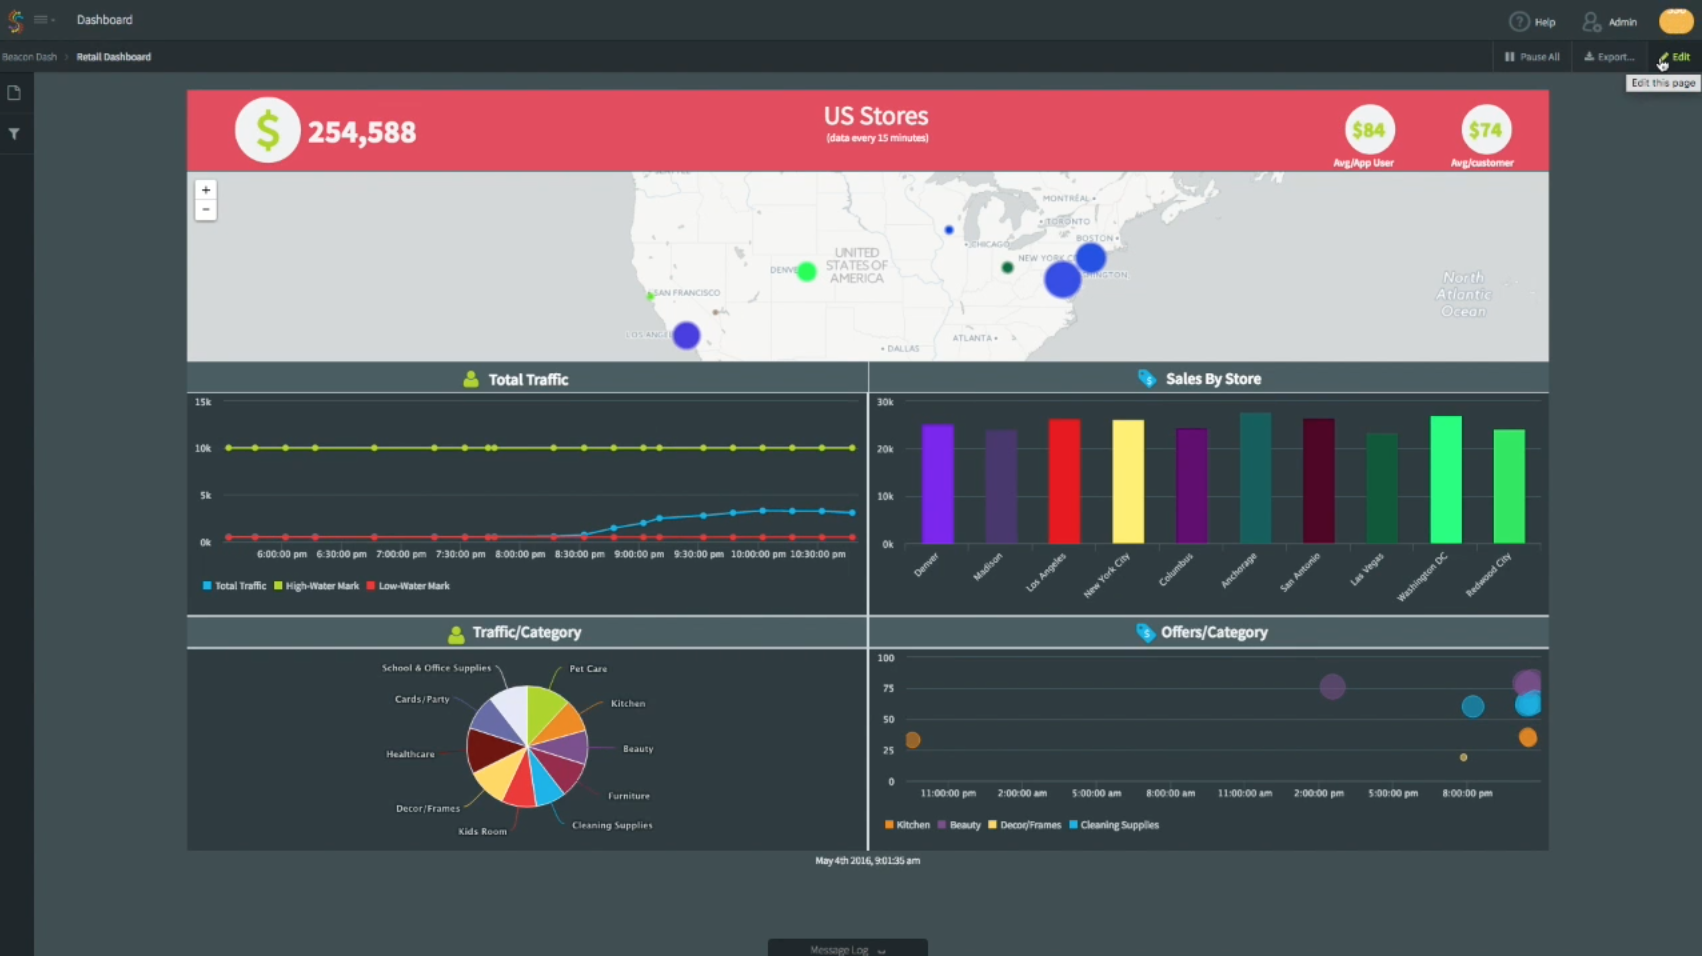This screenshot has height=956, width=1702.
Task: Open the hamburger menu dropdown
Action: [43, 20]
